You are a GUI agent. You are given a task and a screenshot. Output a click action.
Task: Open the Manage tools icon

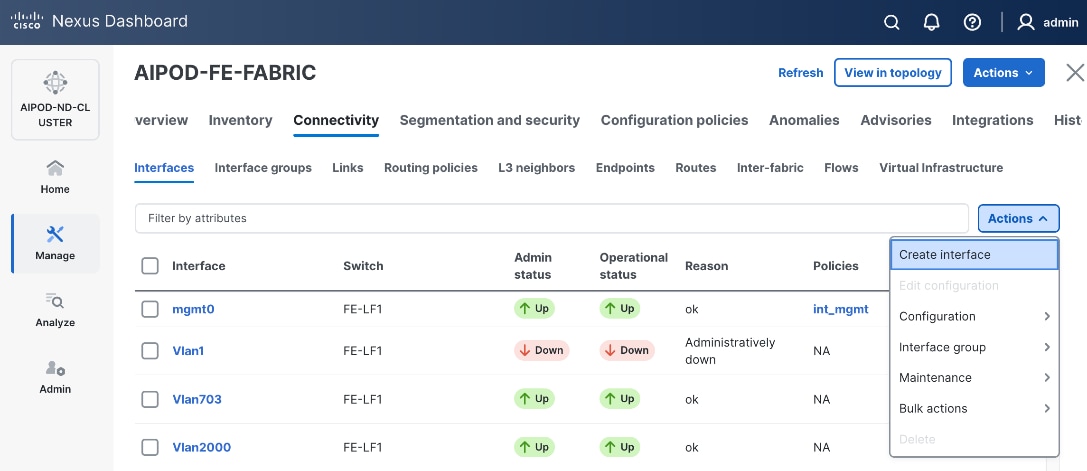[55, 234]
